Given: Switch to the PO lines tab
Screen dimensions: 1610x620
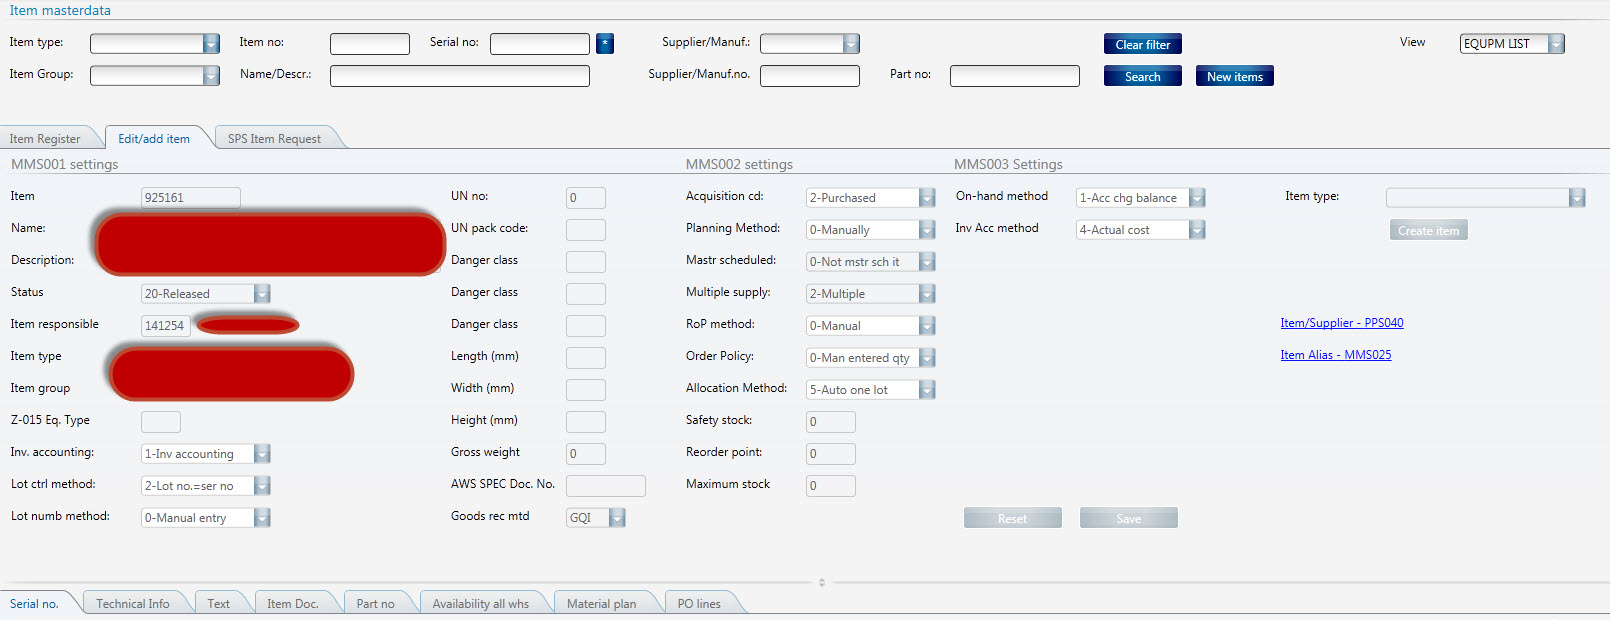Looking at the screenshot, I should [x=699, y=604].
